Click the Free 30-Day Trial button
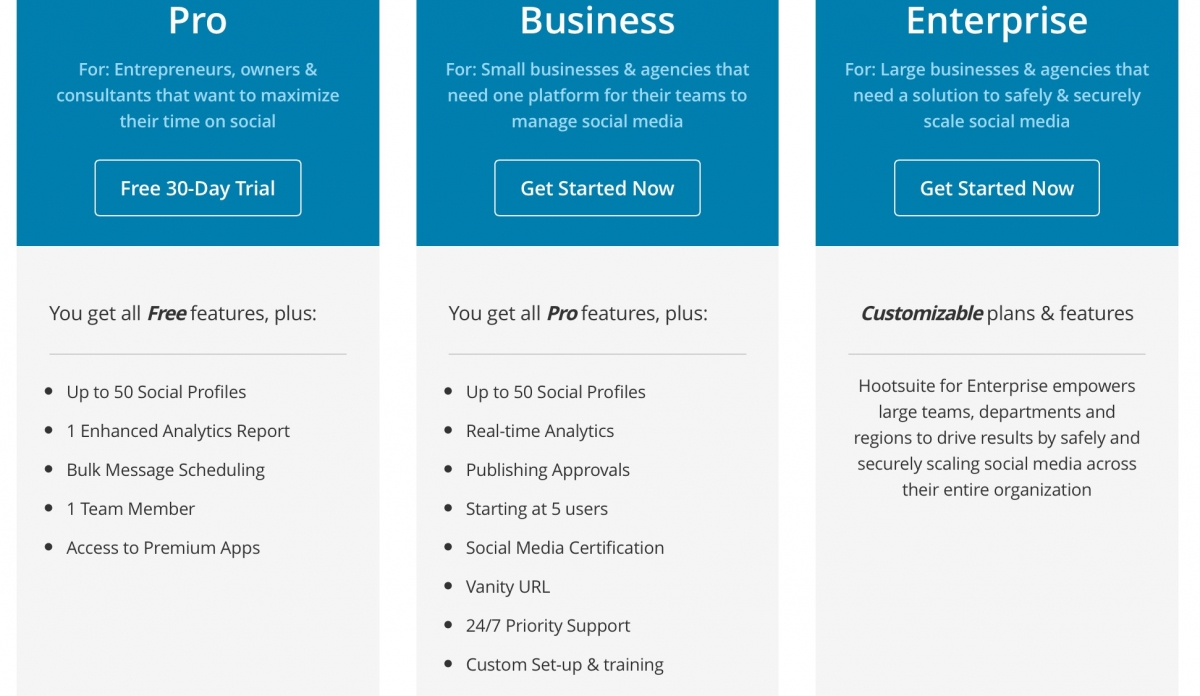 (197, 187)
